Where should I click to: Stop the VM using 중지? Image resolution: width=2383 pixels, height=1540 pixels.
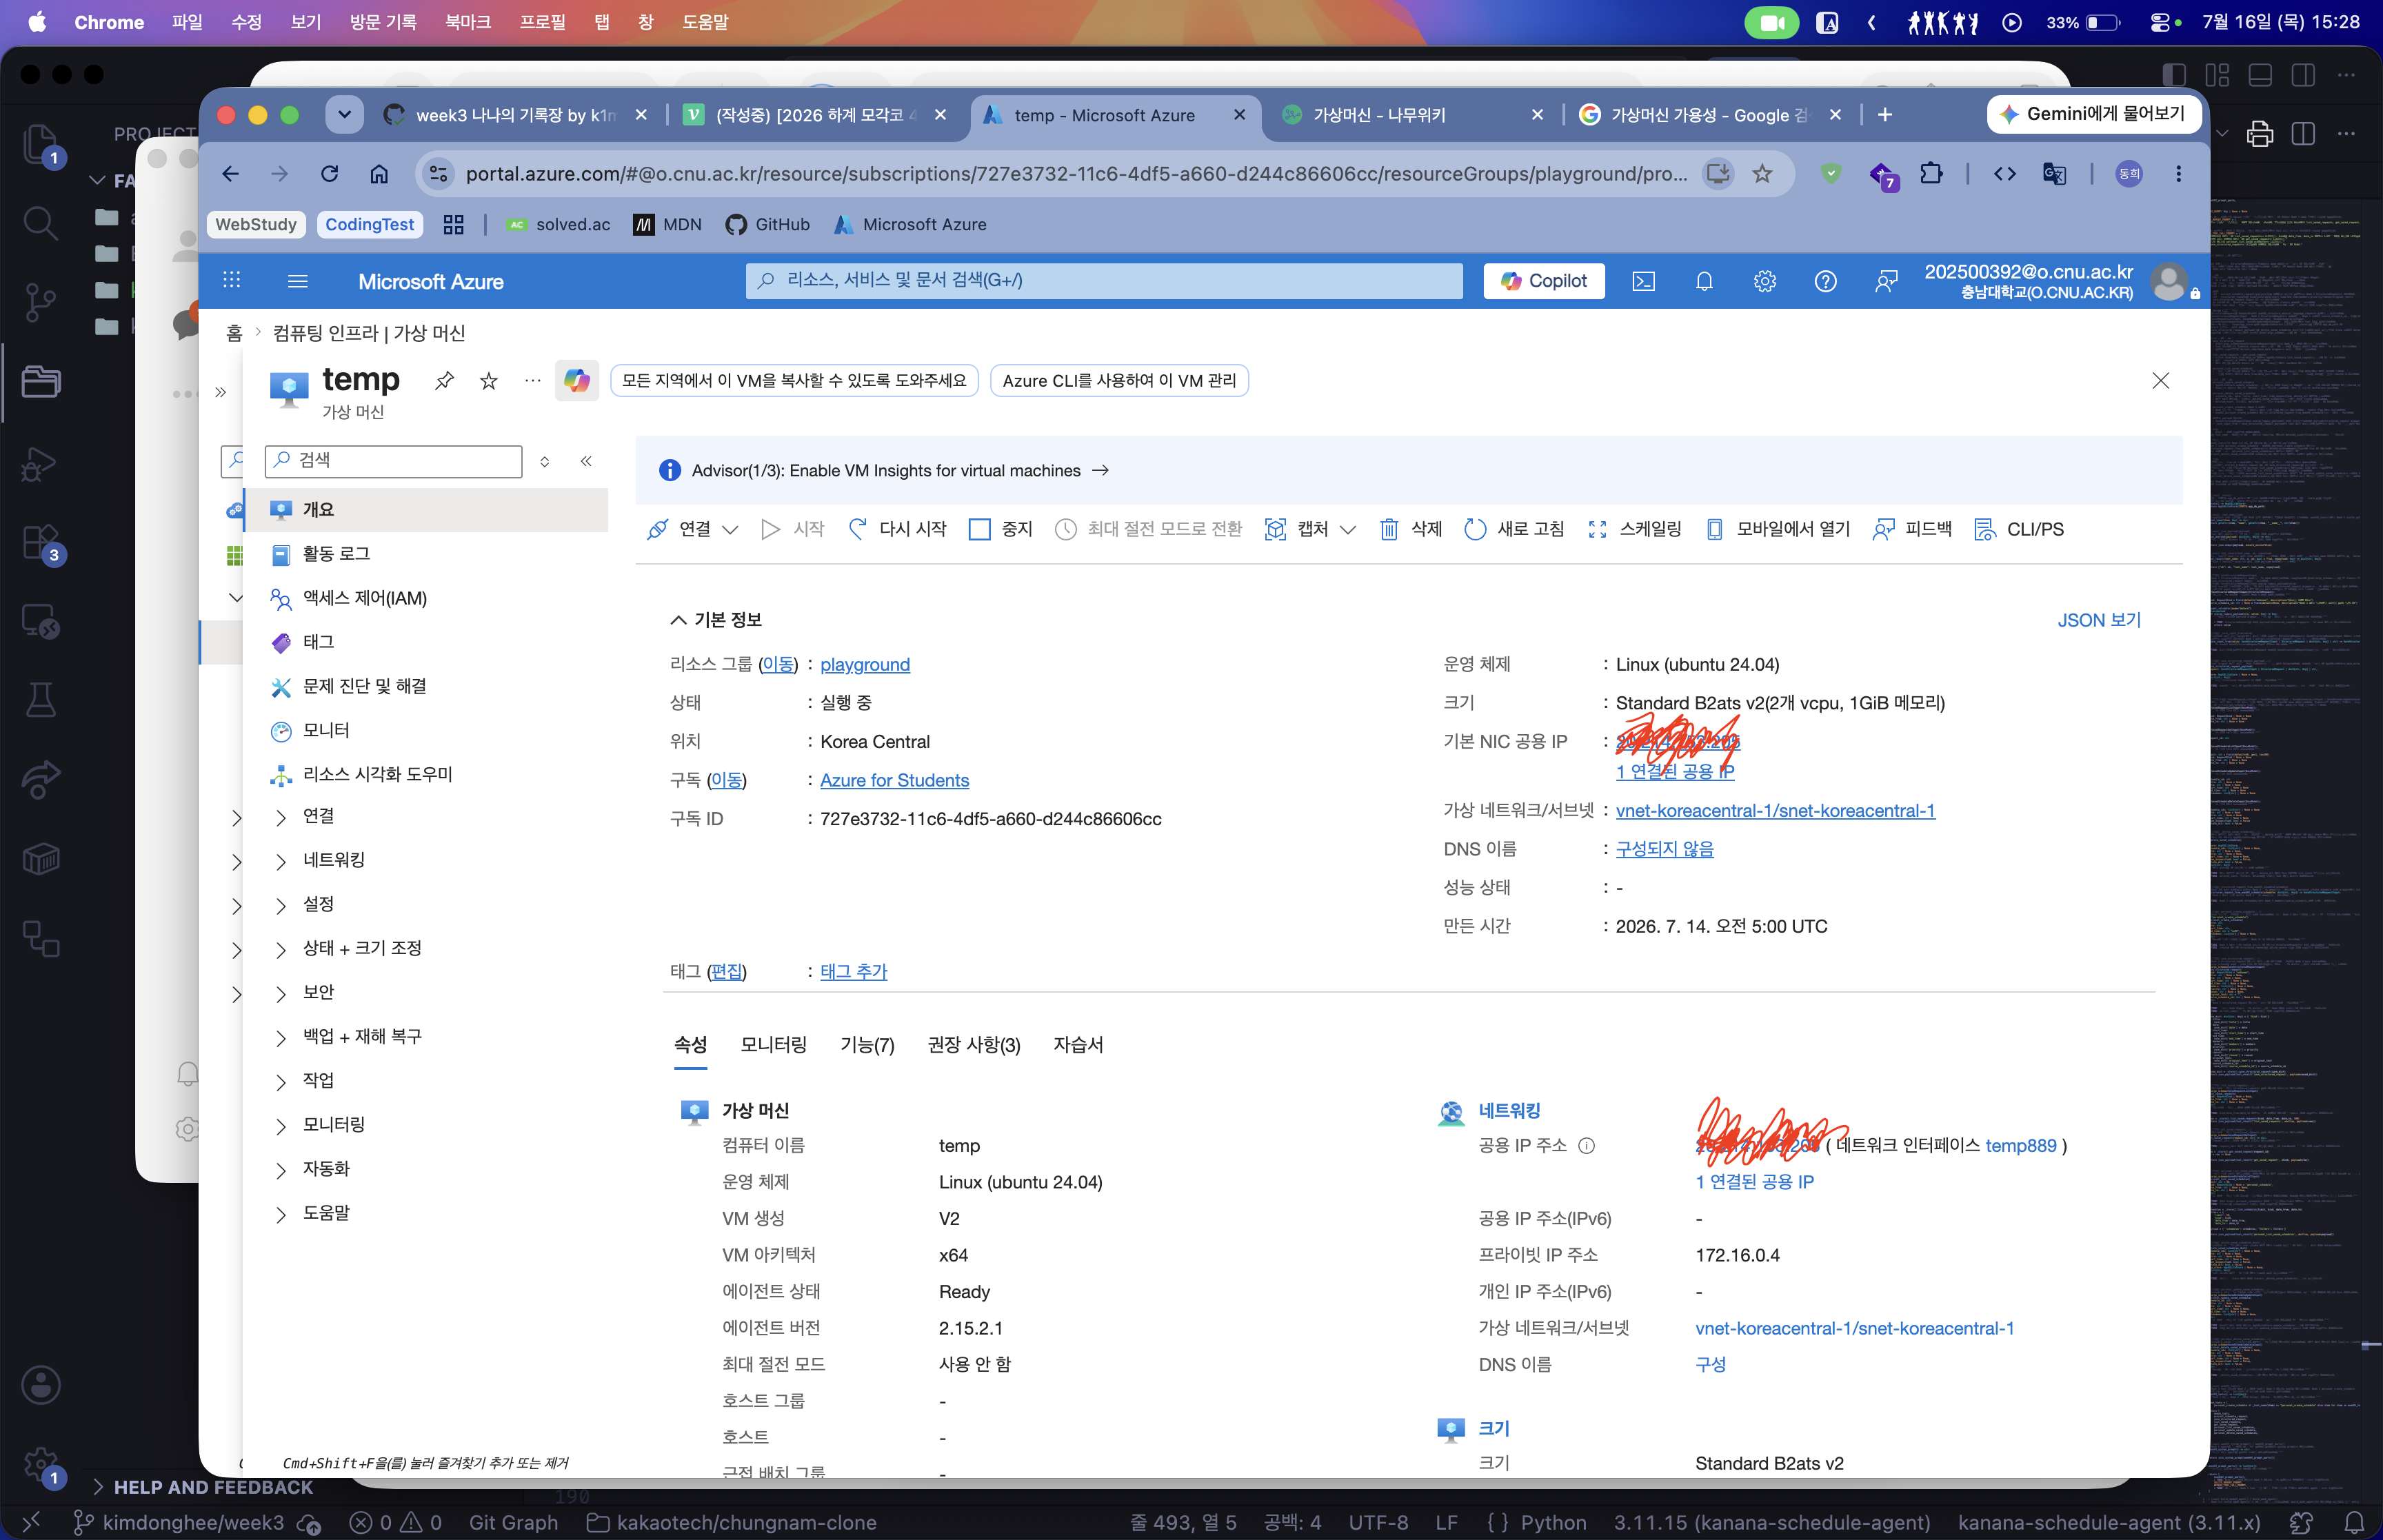(1000, 529)
